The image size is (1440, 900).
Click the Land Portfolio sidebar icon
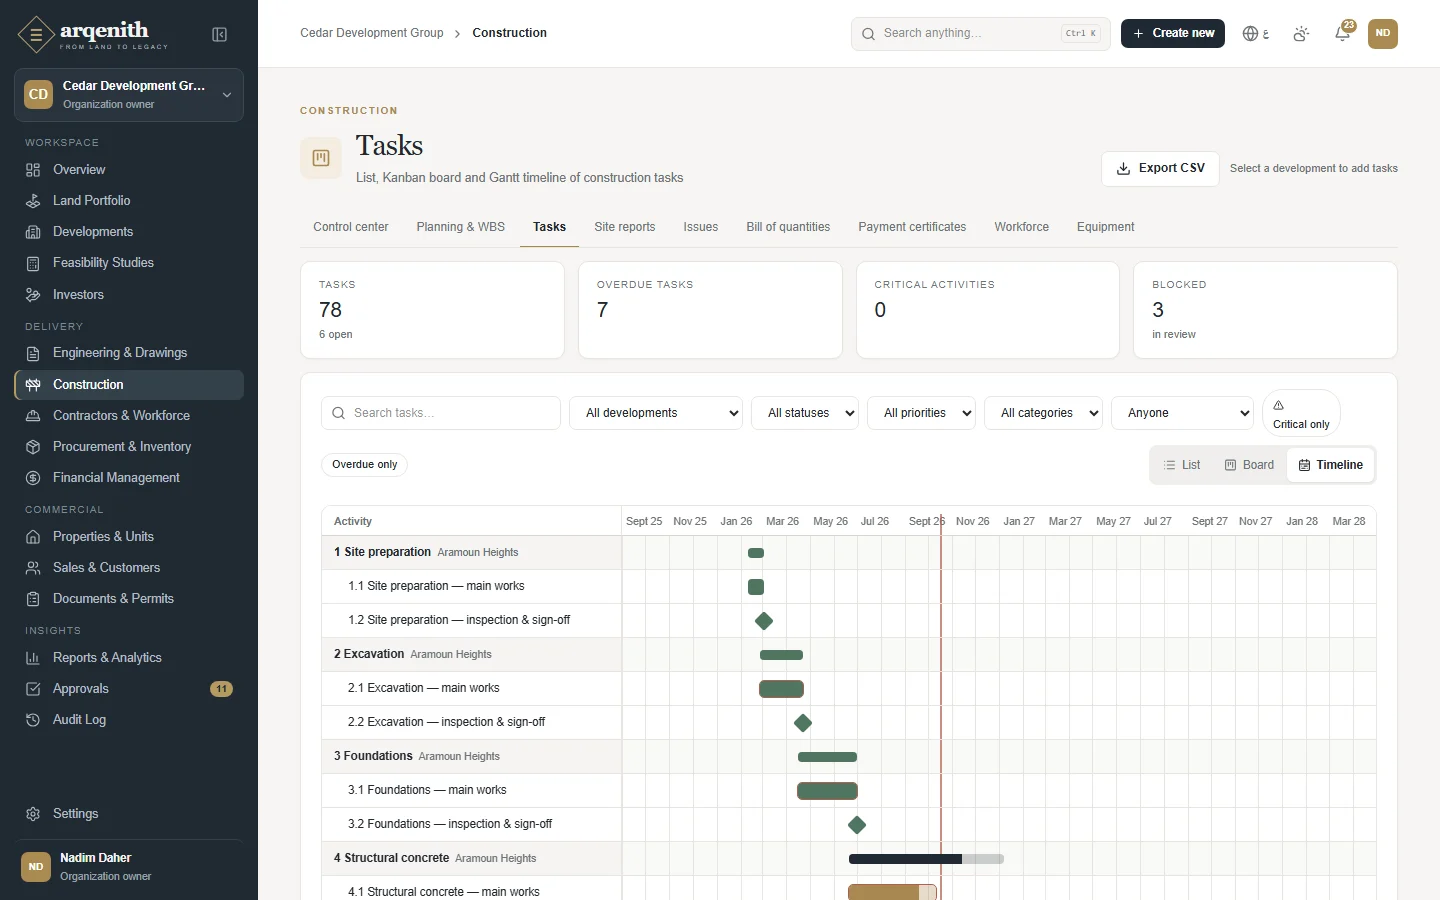tap(33, 201)
